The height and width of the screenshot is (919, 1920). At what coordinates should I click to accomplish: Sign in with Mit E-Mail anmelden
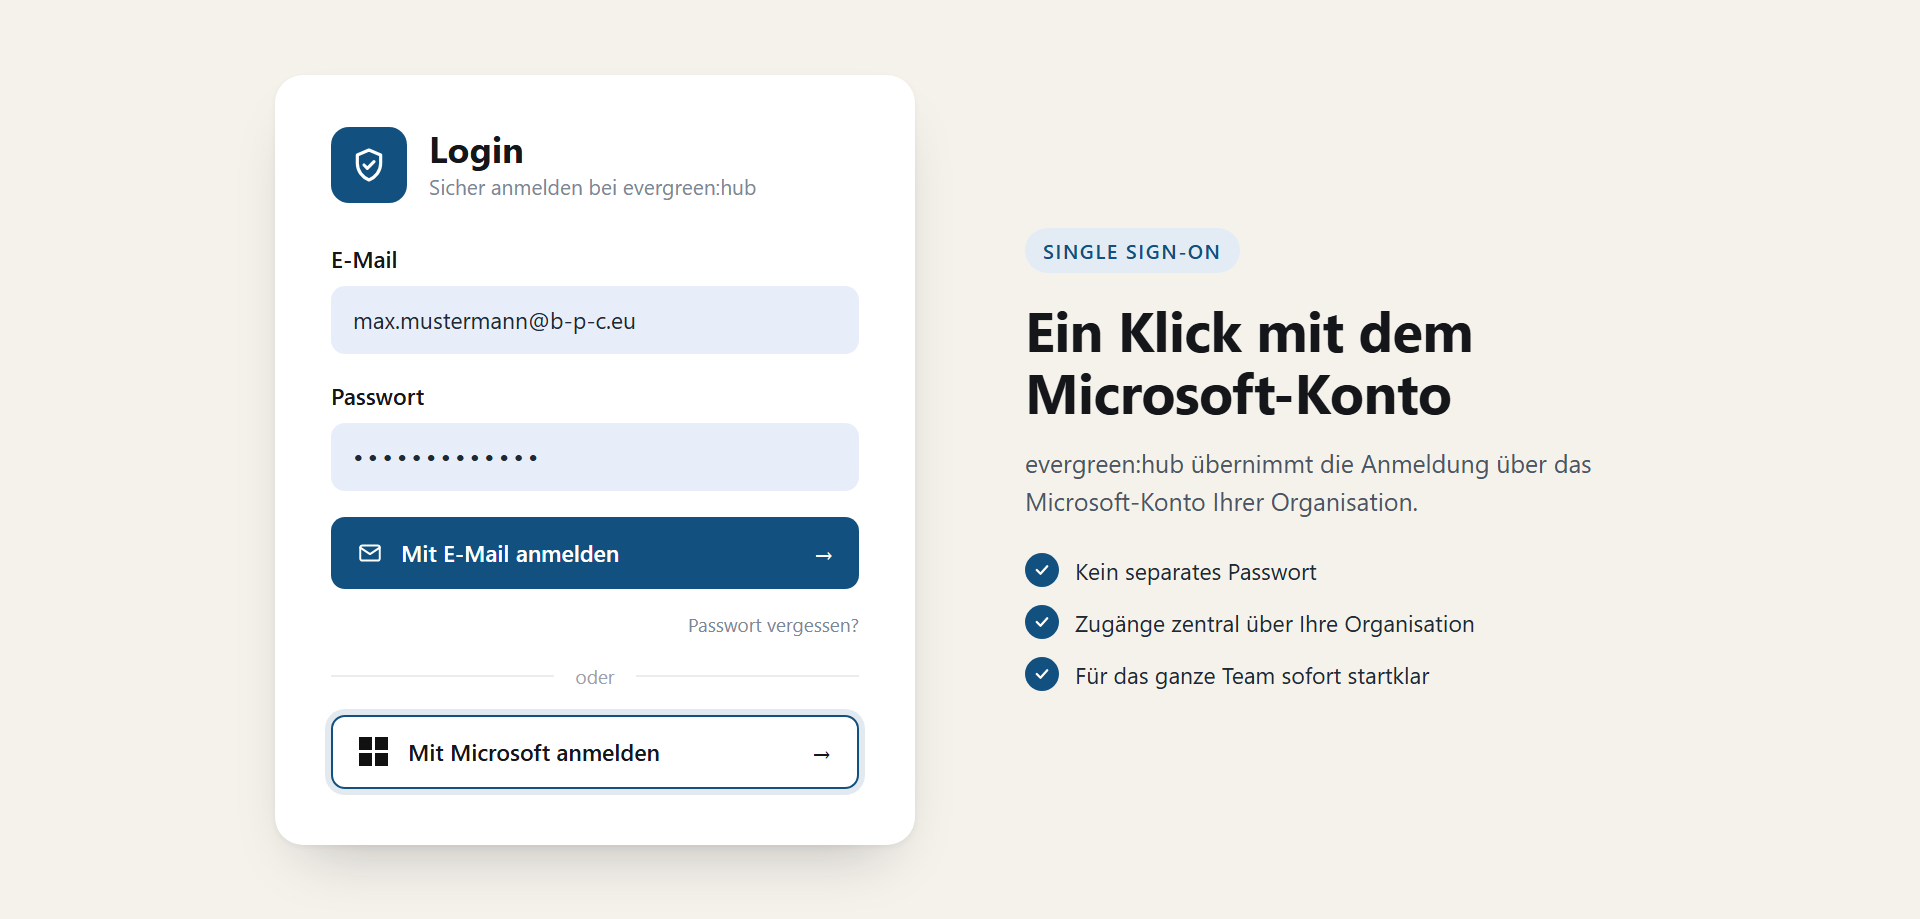[595, 553]
